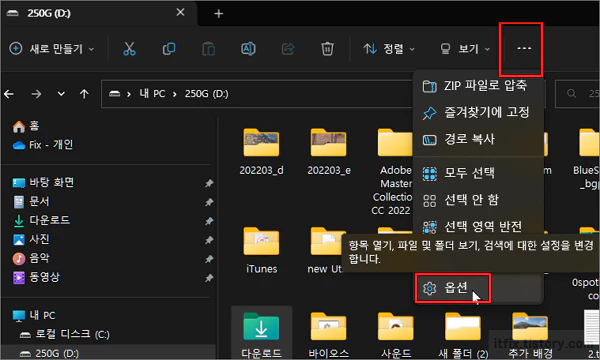Click chevron between 내 PC and 250G

[174, 94]
